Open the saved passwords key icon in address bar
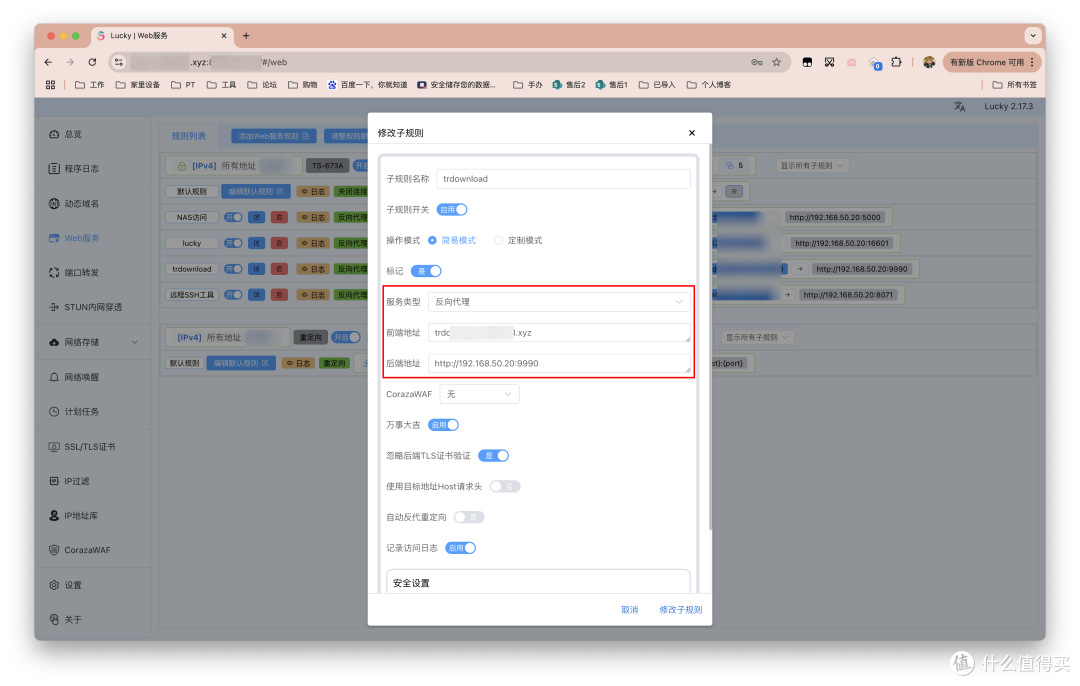This screenshot has height=686, width=1080. click(756, 62)
